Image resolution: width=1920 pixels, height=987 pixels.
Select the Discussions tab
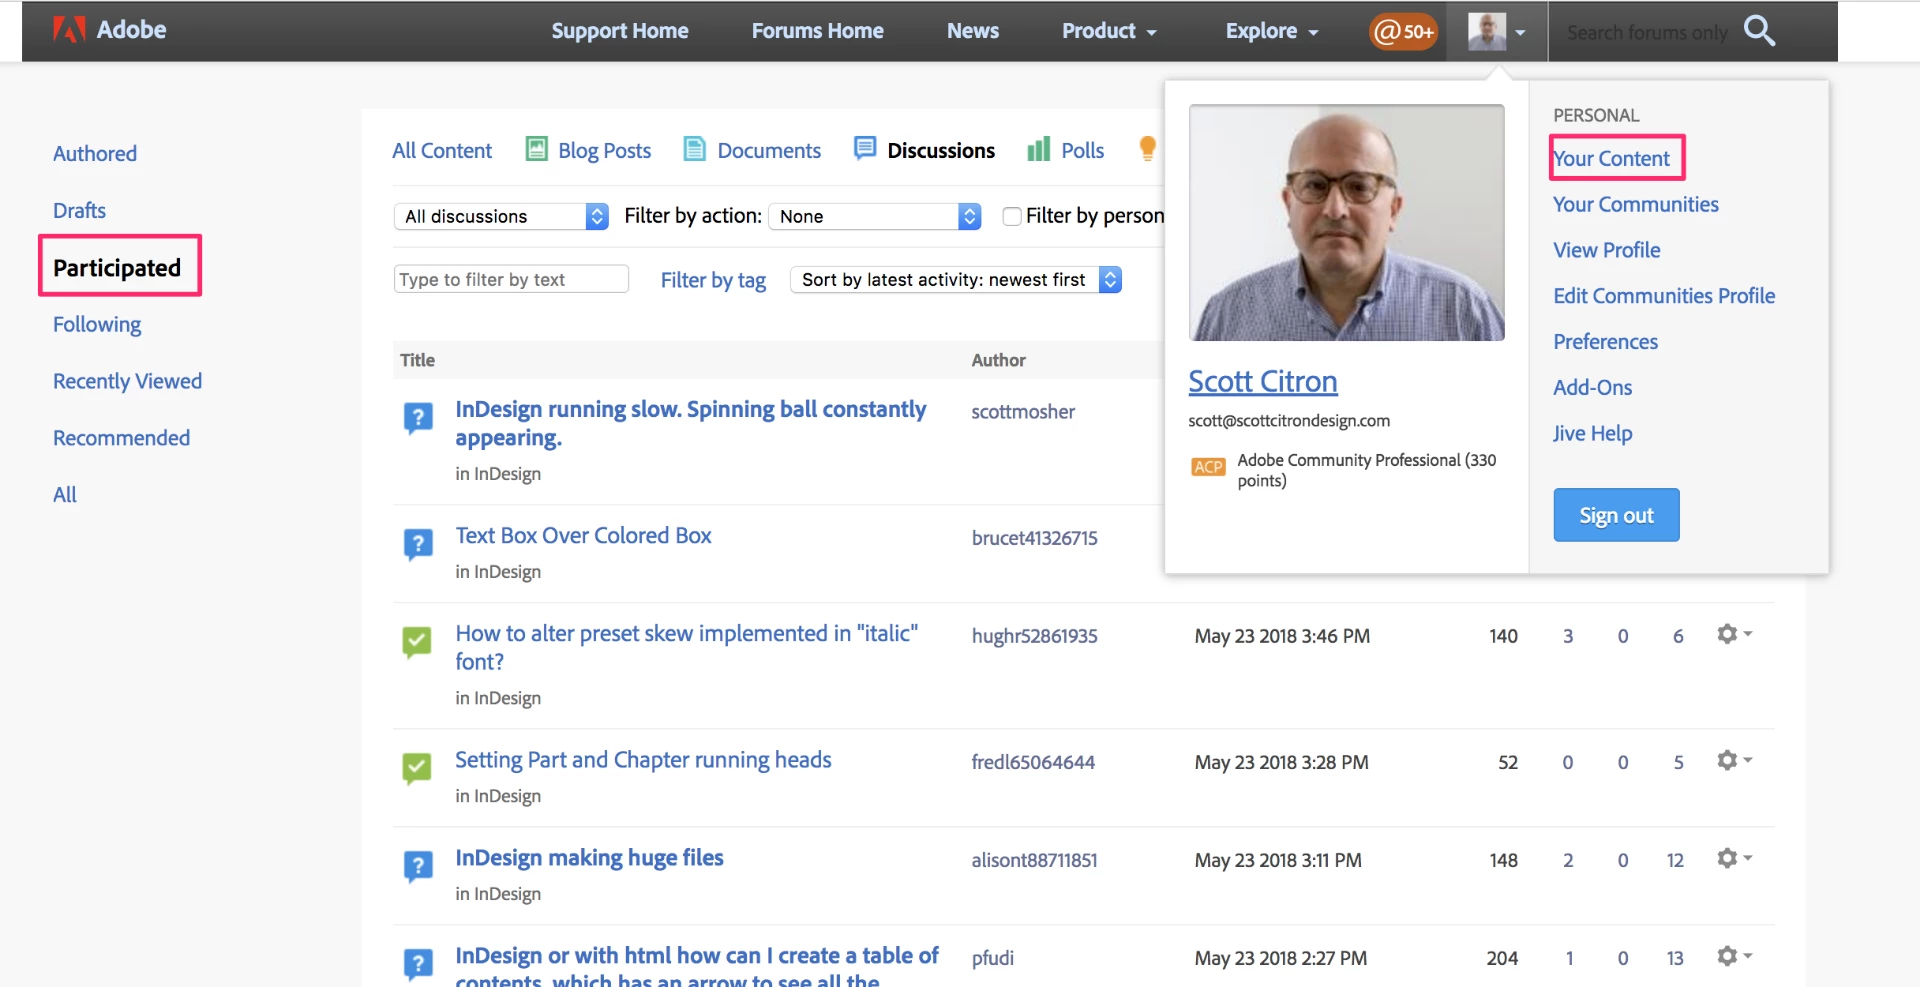click(941, 150)
